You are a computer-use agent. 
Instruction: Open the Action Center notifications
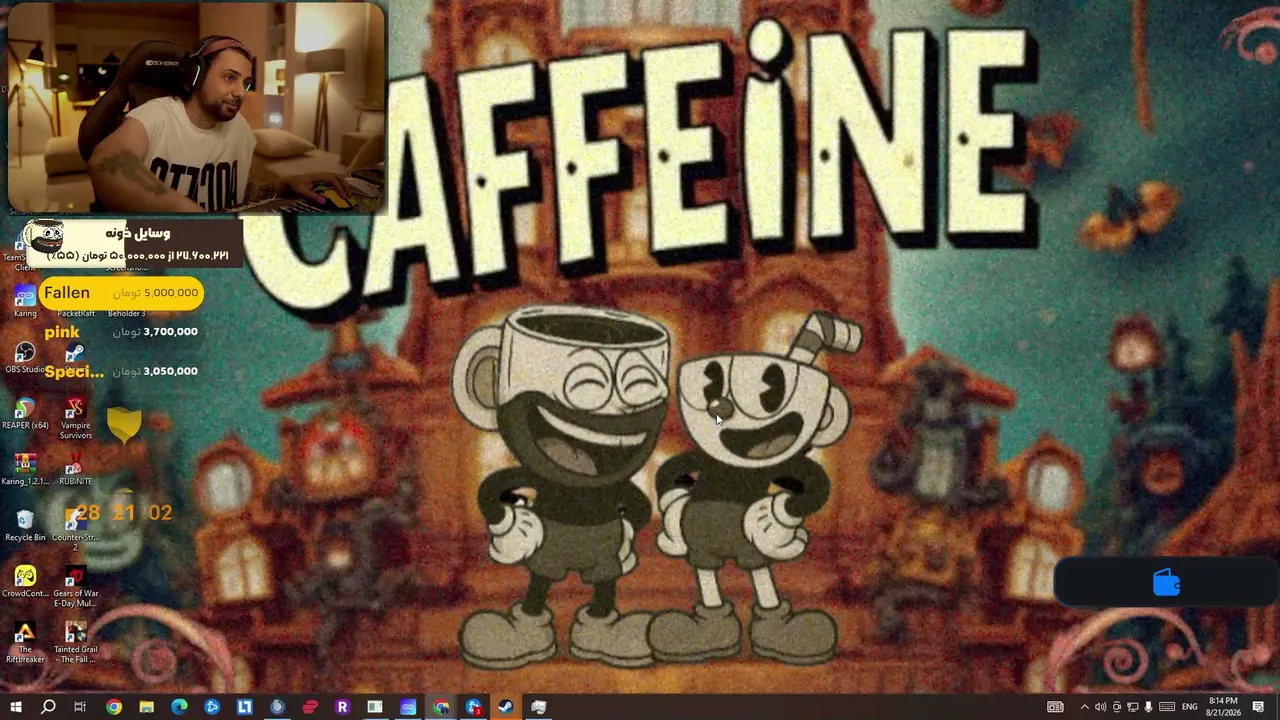click(x=1258, y=707)
